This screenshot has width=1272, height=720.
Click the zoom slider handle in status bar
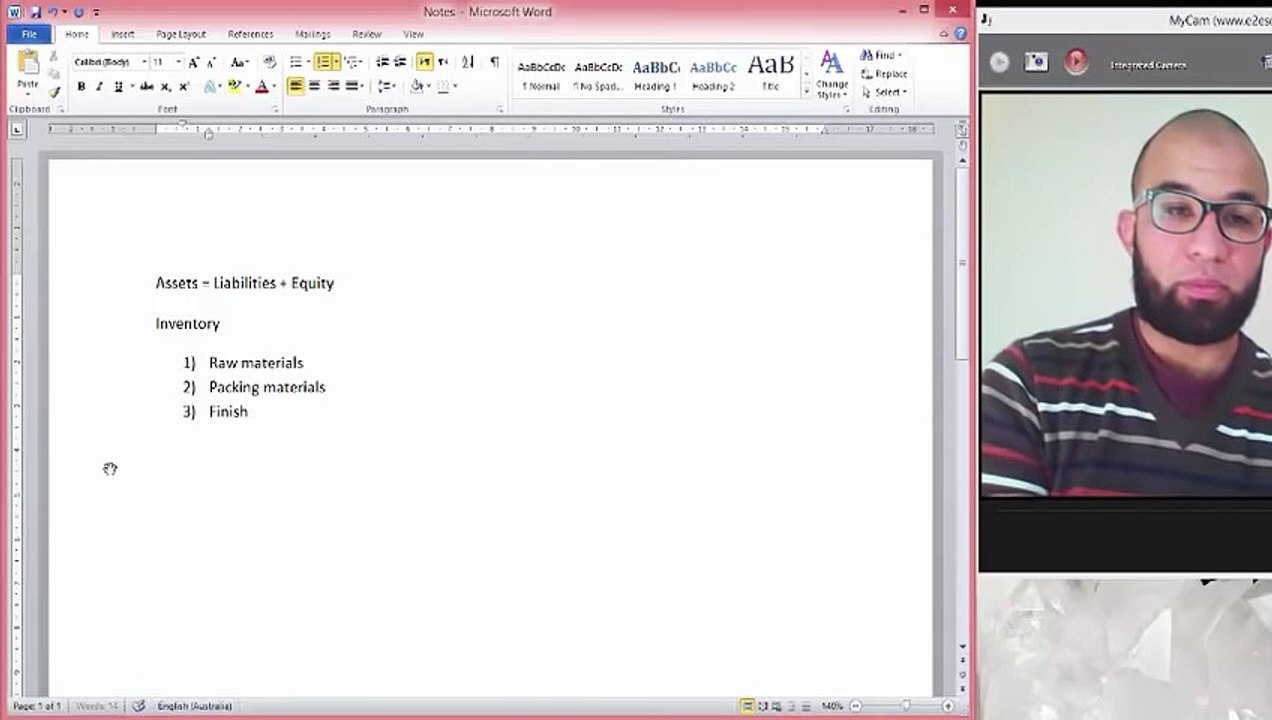pos(906,706)
